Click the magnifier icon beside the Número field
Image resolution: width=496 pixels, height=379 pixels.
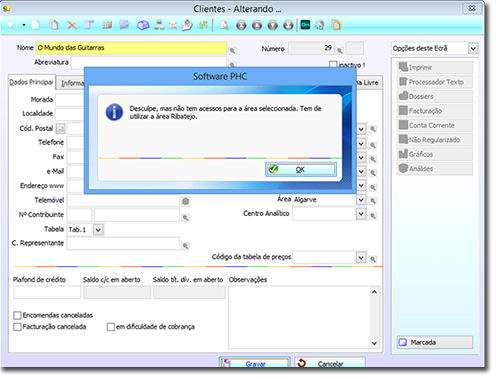tap(340, 51)
